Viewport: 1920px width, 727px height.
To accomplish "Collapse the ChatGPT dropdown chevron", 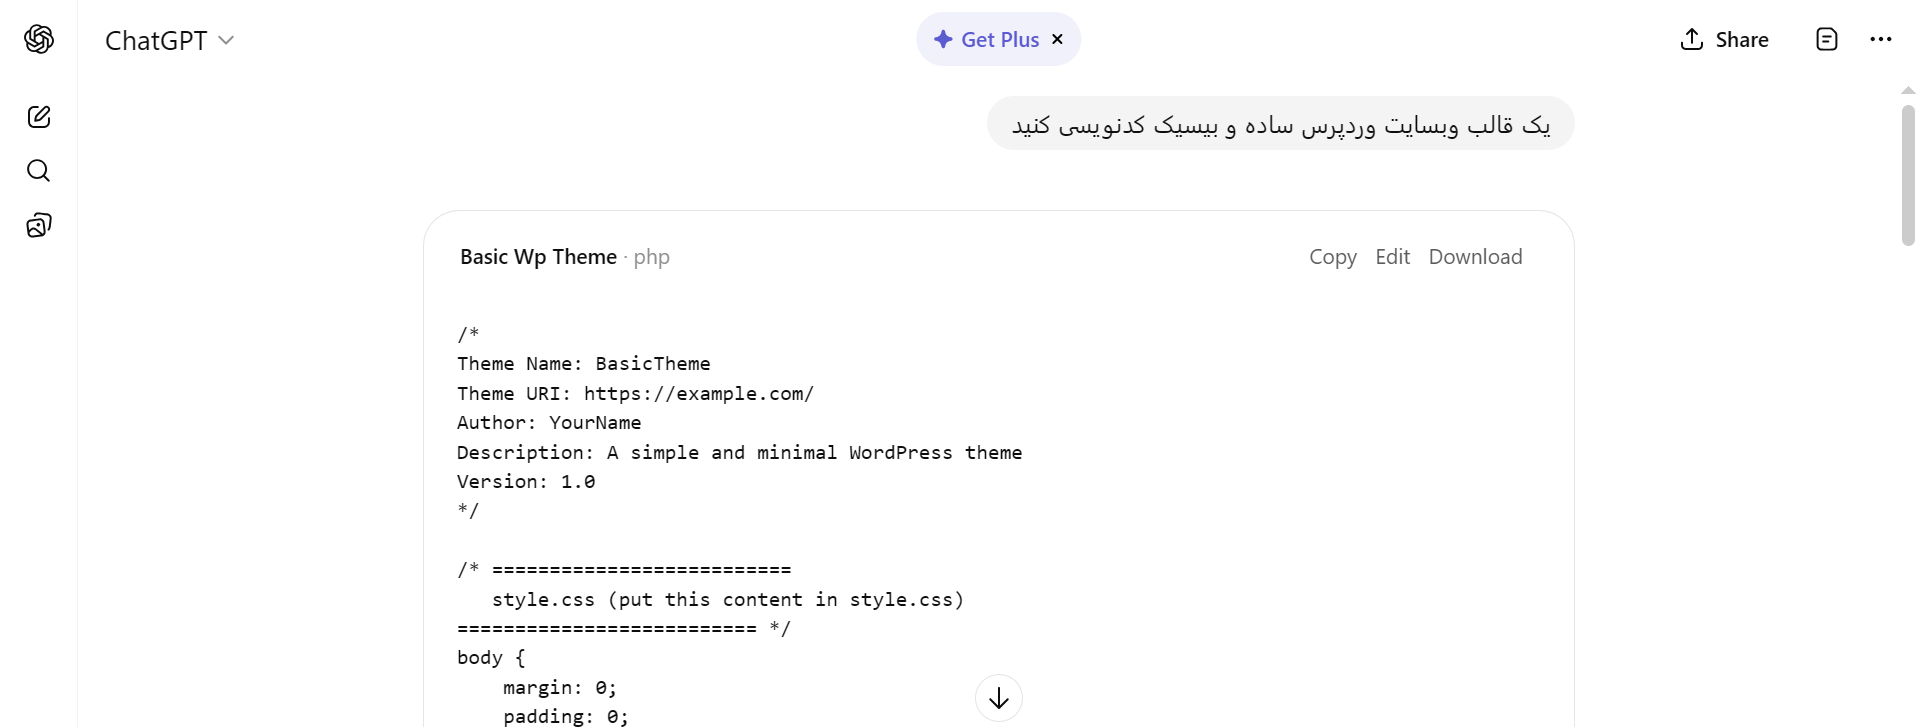I will point(227,41).
